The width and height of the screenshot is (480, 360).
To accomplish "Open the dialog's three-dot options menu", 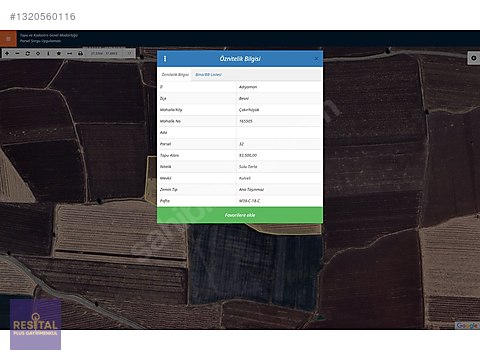I will [x=165, y=59].
